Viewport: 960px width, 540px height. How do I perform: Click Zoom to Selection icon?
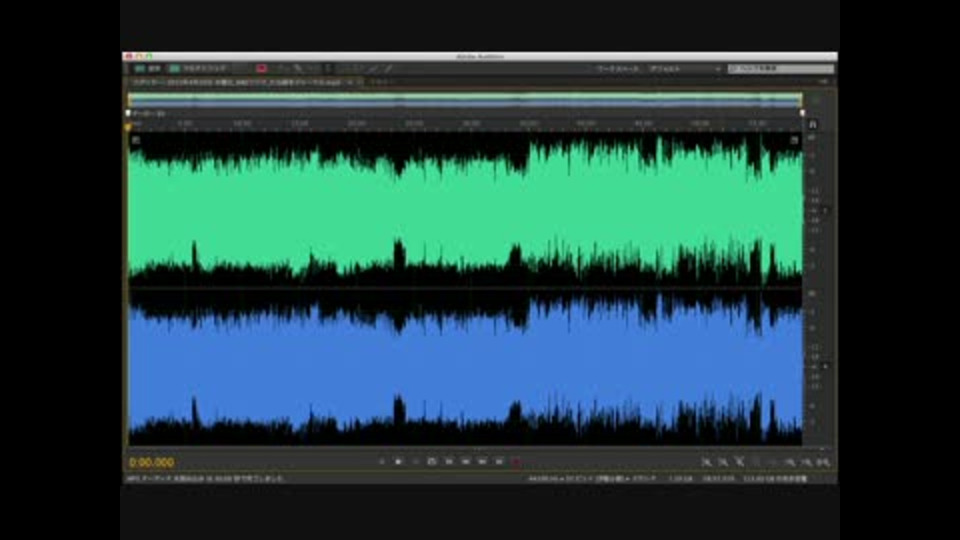pos(823,462)
